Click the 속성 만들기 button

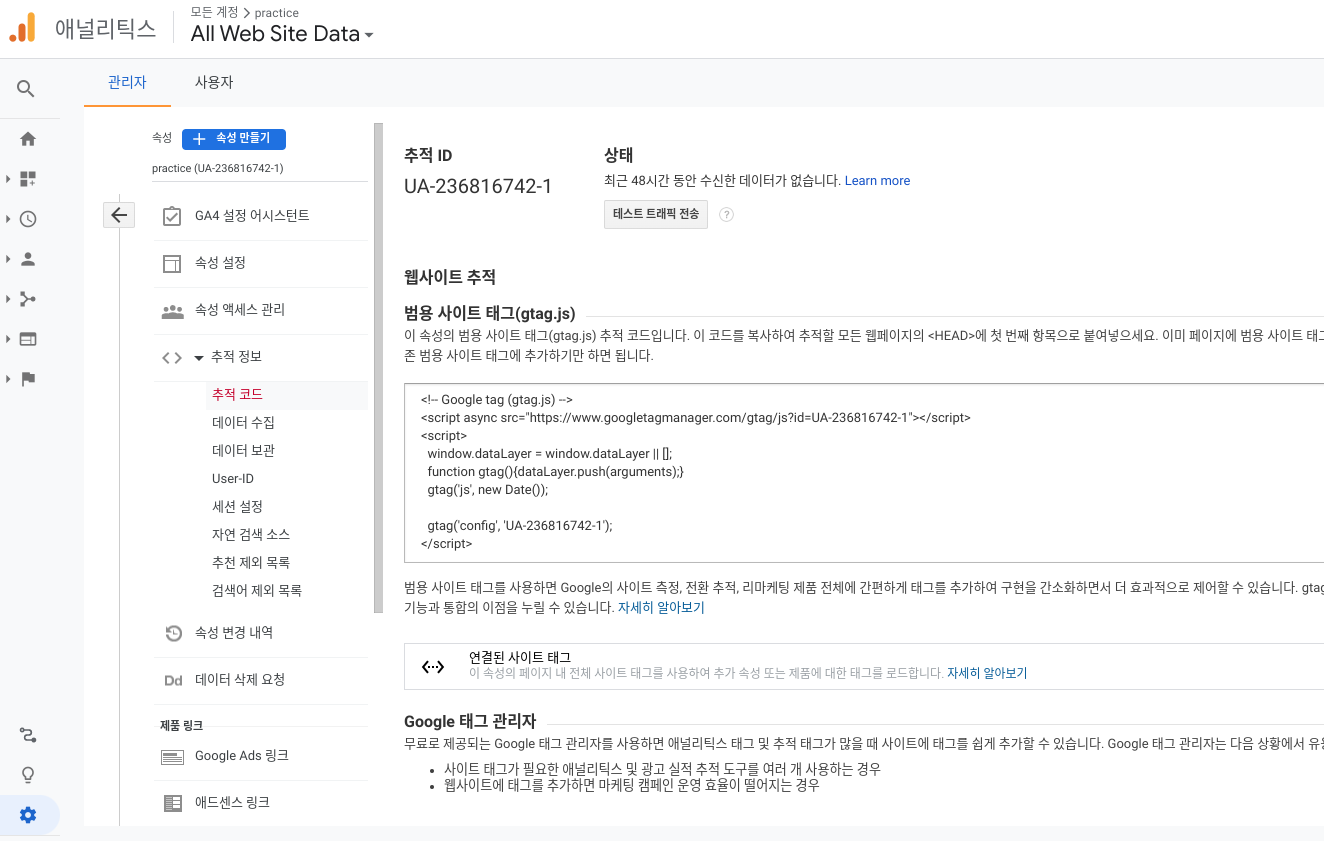234,139
